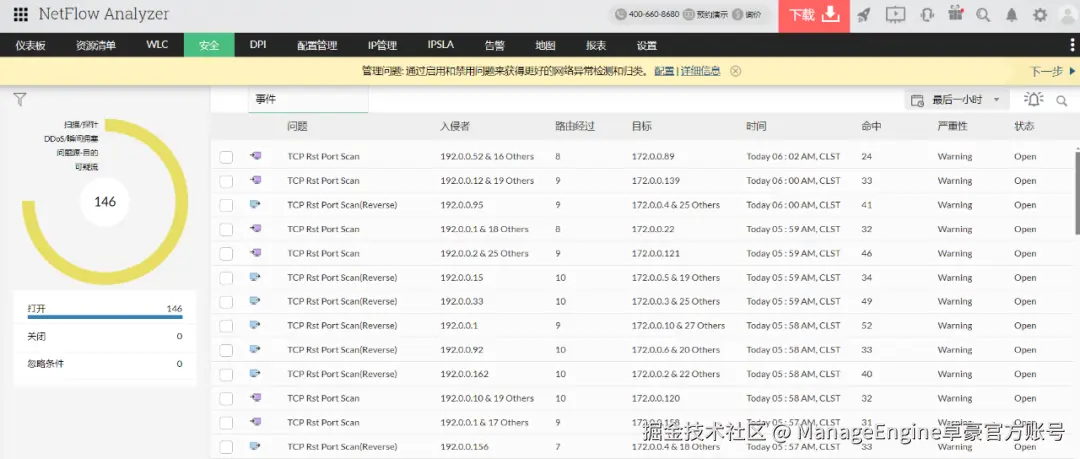Click the reverse scan icon for 192.0.0.95

[x=256, y=205]
